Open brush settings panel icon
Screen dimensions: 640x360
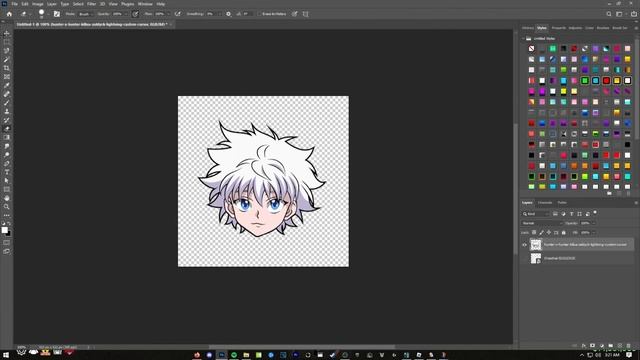(57, 14)
